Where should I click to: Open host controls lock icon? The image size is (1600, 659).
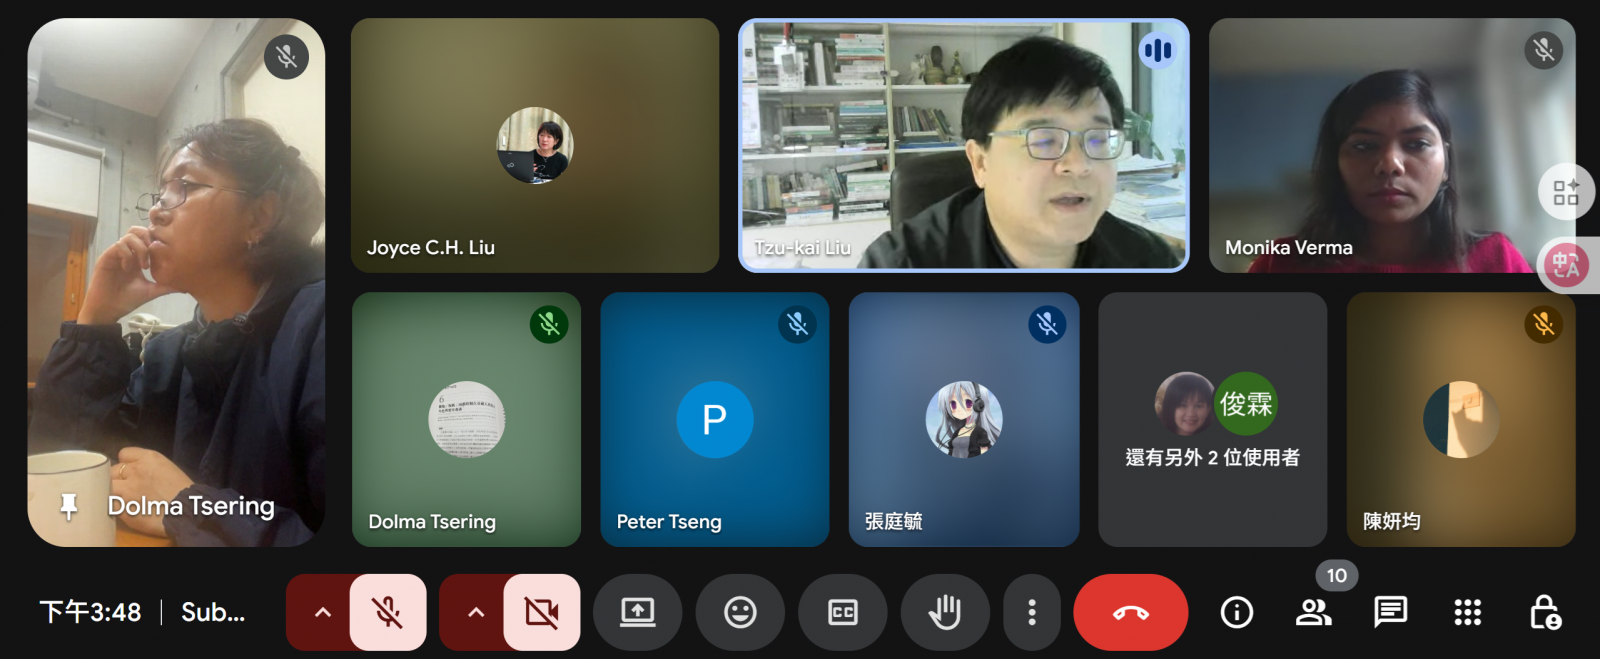[x=1544, y=612]
